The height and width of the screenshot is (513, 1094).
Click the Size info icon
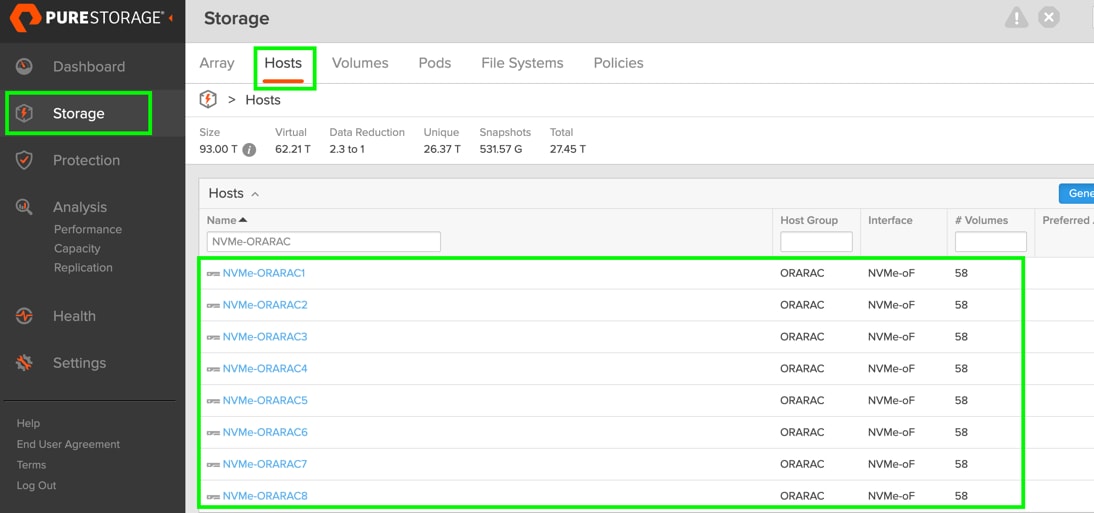tap(249, 149)
